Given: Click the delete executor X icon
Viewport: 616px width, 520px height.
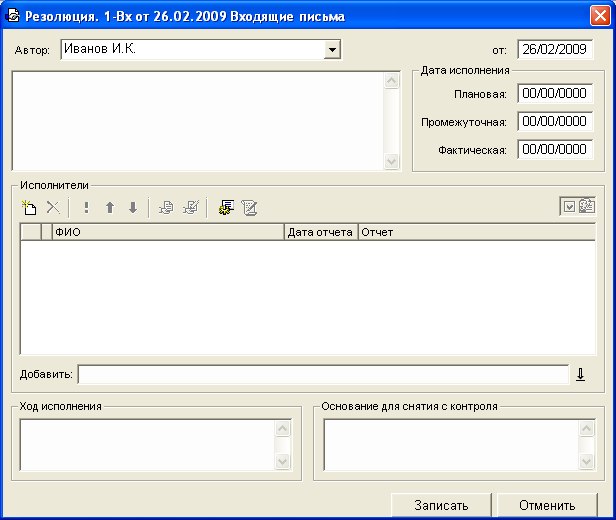Looking at the screenshot, I should pyautogui.click(x=53, y=207).
